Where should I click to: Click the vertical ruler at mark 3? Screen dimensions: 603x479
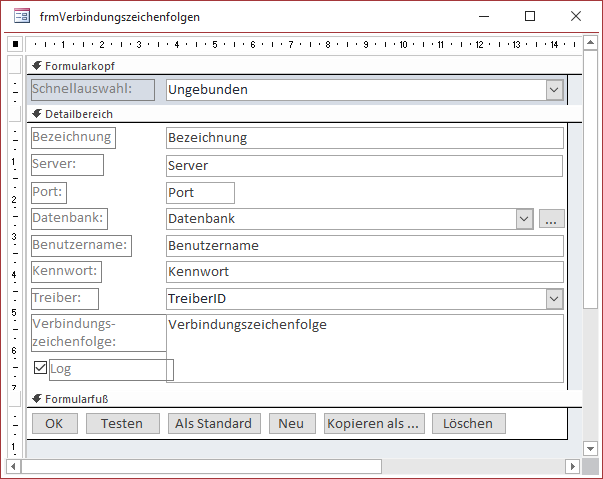(14, 236)
